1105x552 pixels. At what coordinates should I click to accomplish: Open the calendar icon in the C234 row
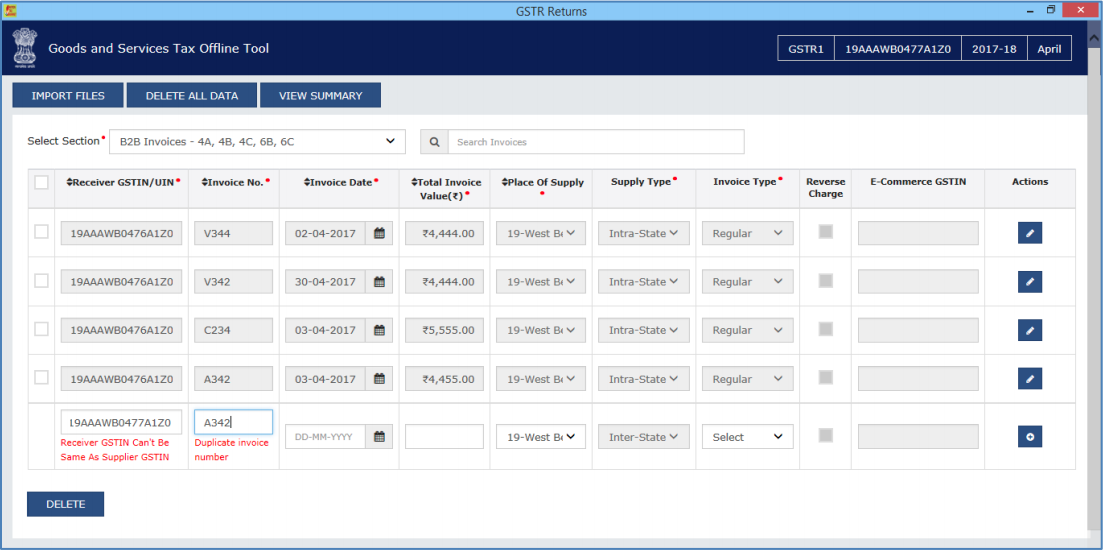pyautogui.click(x=379, y=330)
